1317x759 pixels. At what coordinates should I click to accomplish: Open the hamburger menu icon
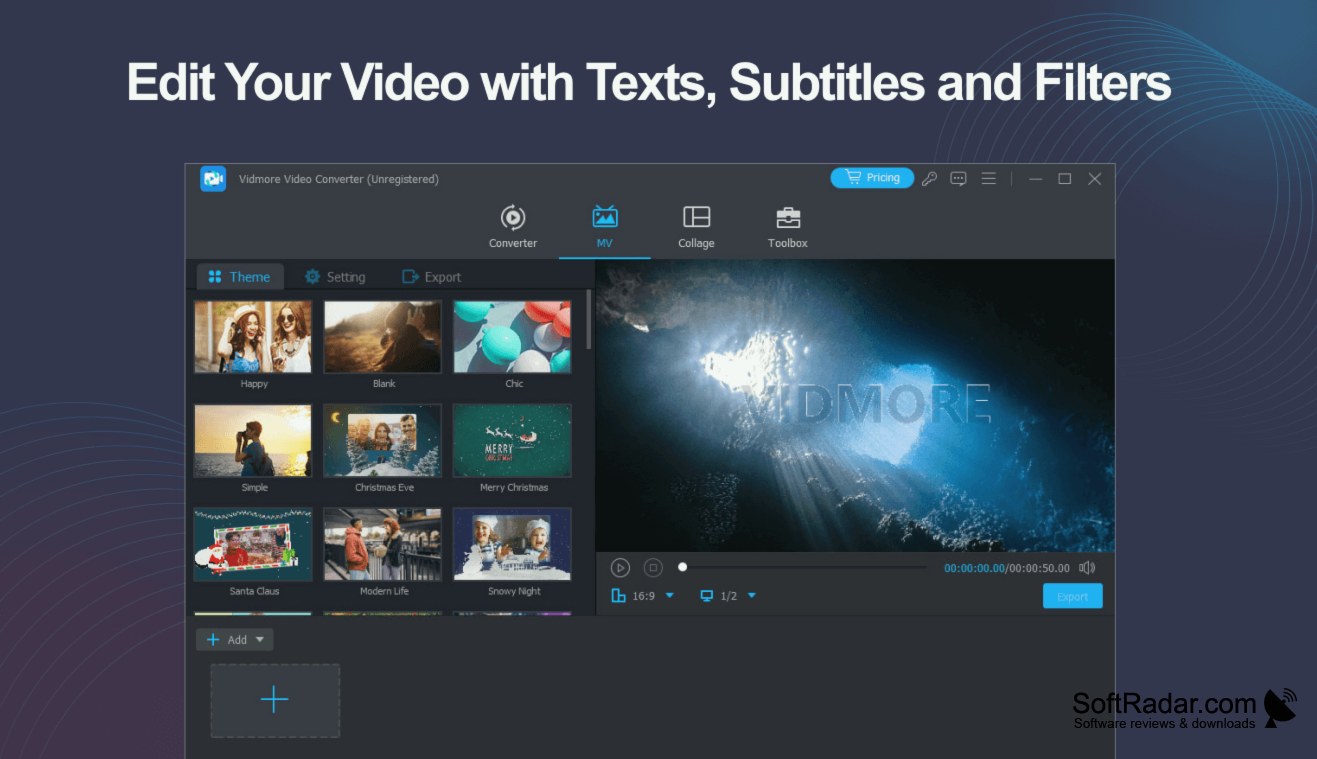pyautogui.click(x=988, y=179)
